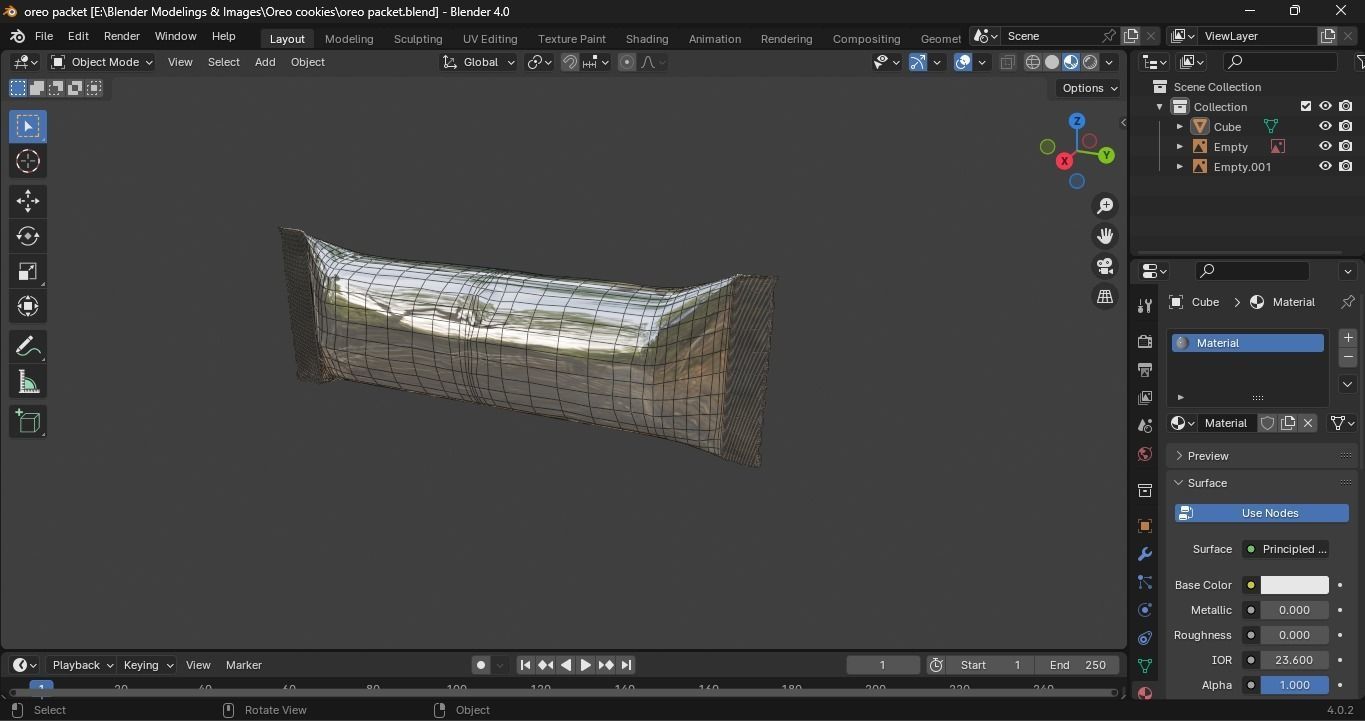Open the Physics properties tab
The height and width of the screenshot is (721, 1365).
(x=1145, y=610)
